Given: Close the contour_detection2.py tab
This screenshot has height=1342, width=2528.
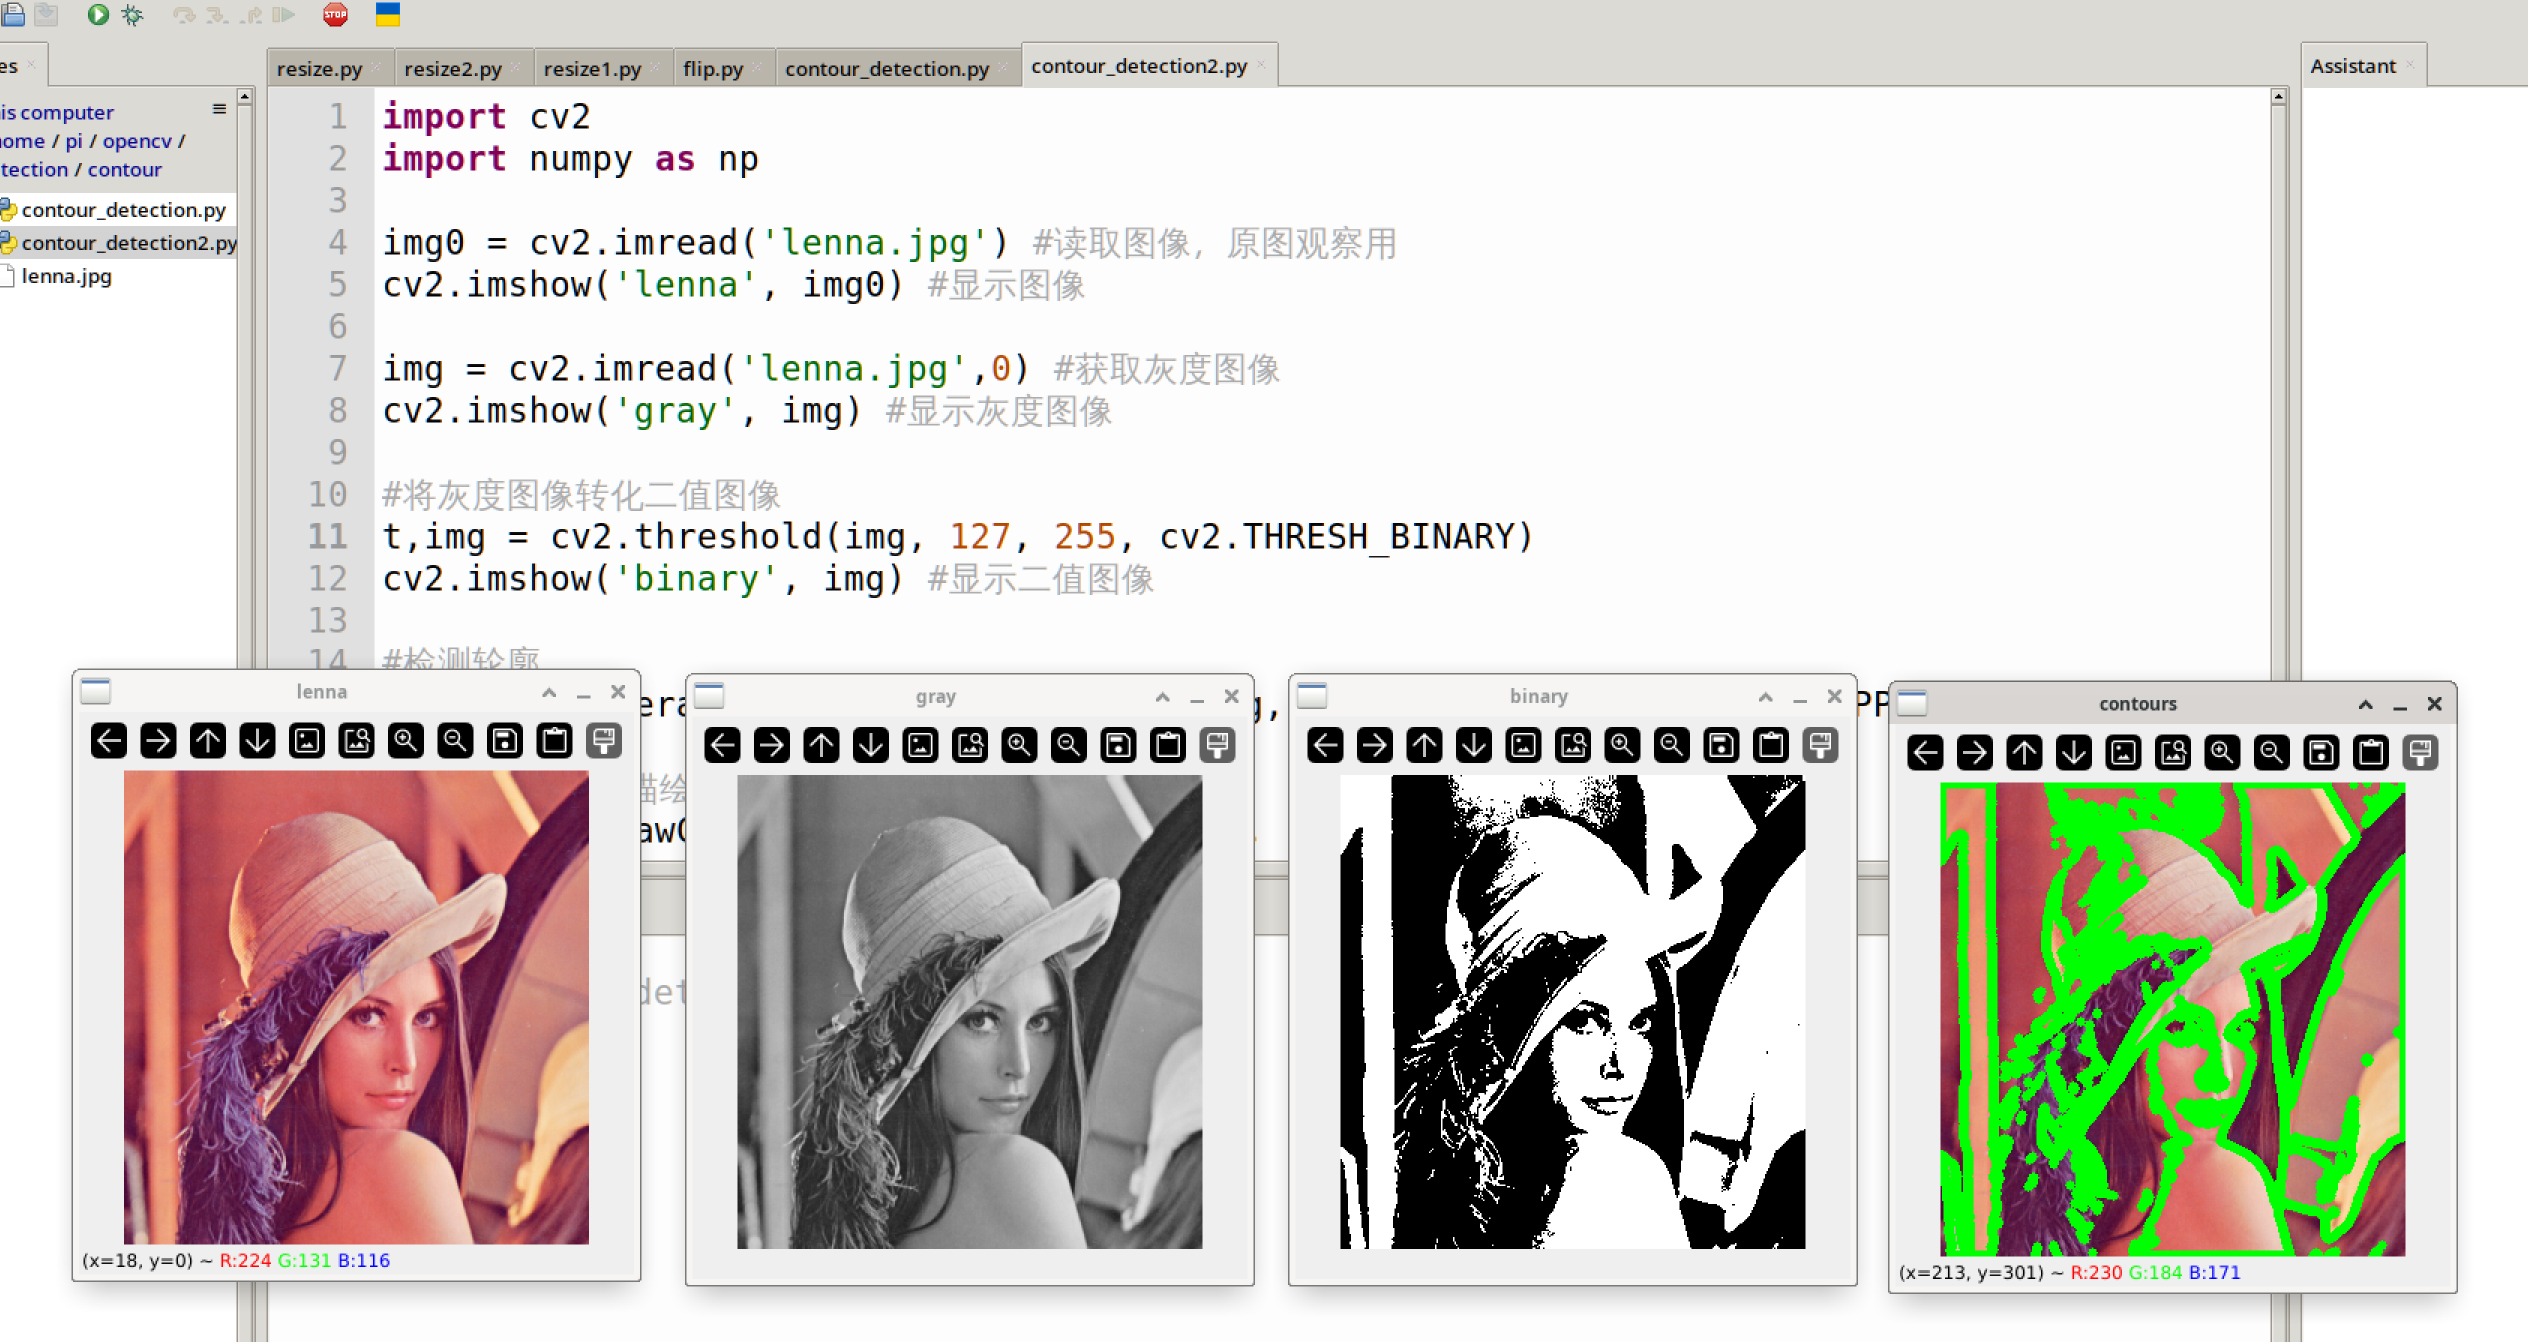Looking at the screenshot, I should pos(1262,65).
